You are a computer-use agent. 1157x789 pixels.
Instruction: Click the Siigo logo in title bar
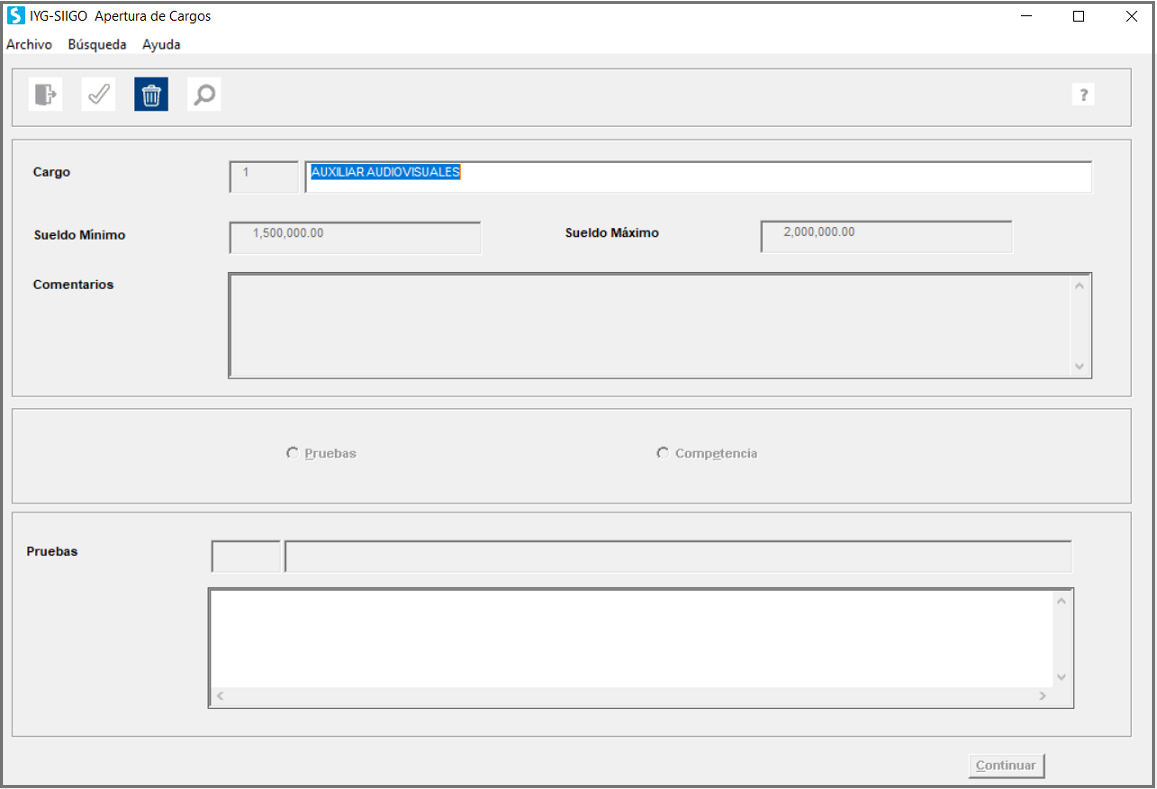click(15, 15)
